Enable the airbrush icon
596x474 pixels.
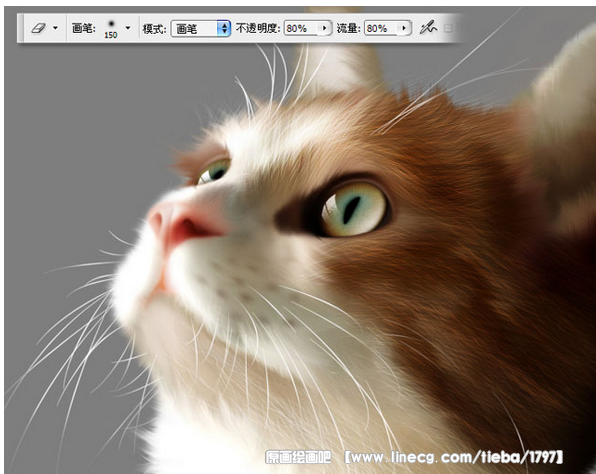[428, 28]
